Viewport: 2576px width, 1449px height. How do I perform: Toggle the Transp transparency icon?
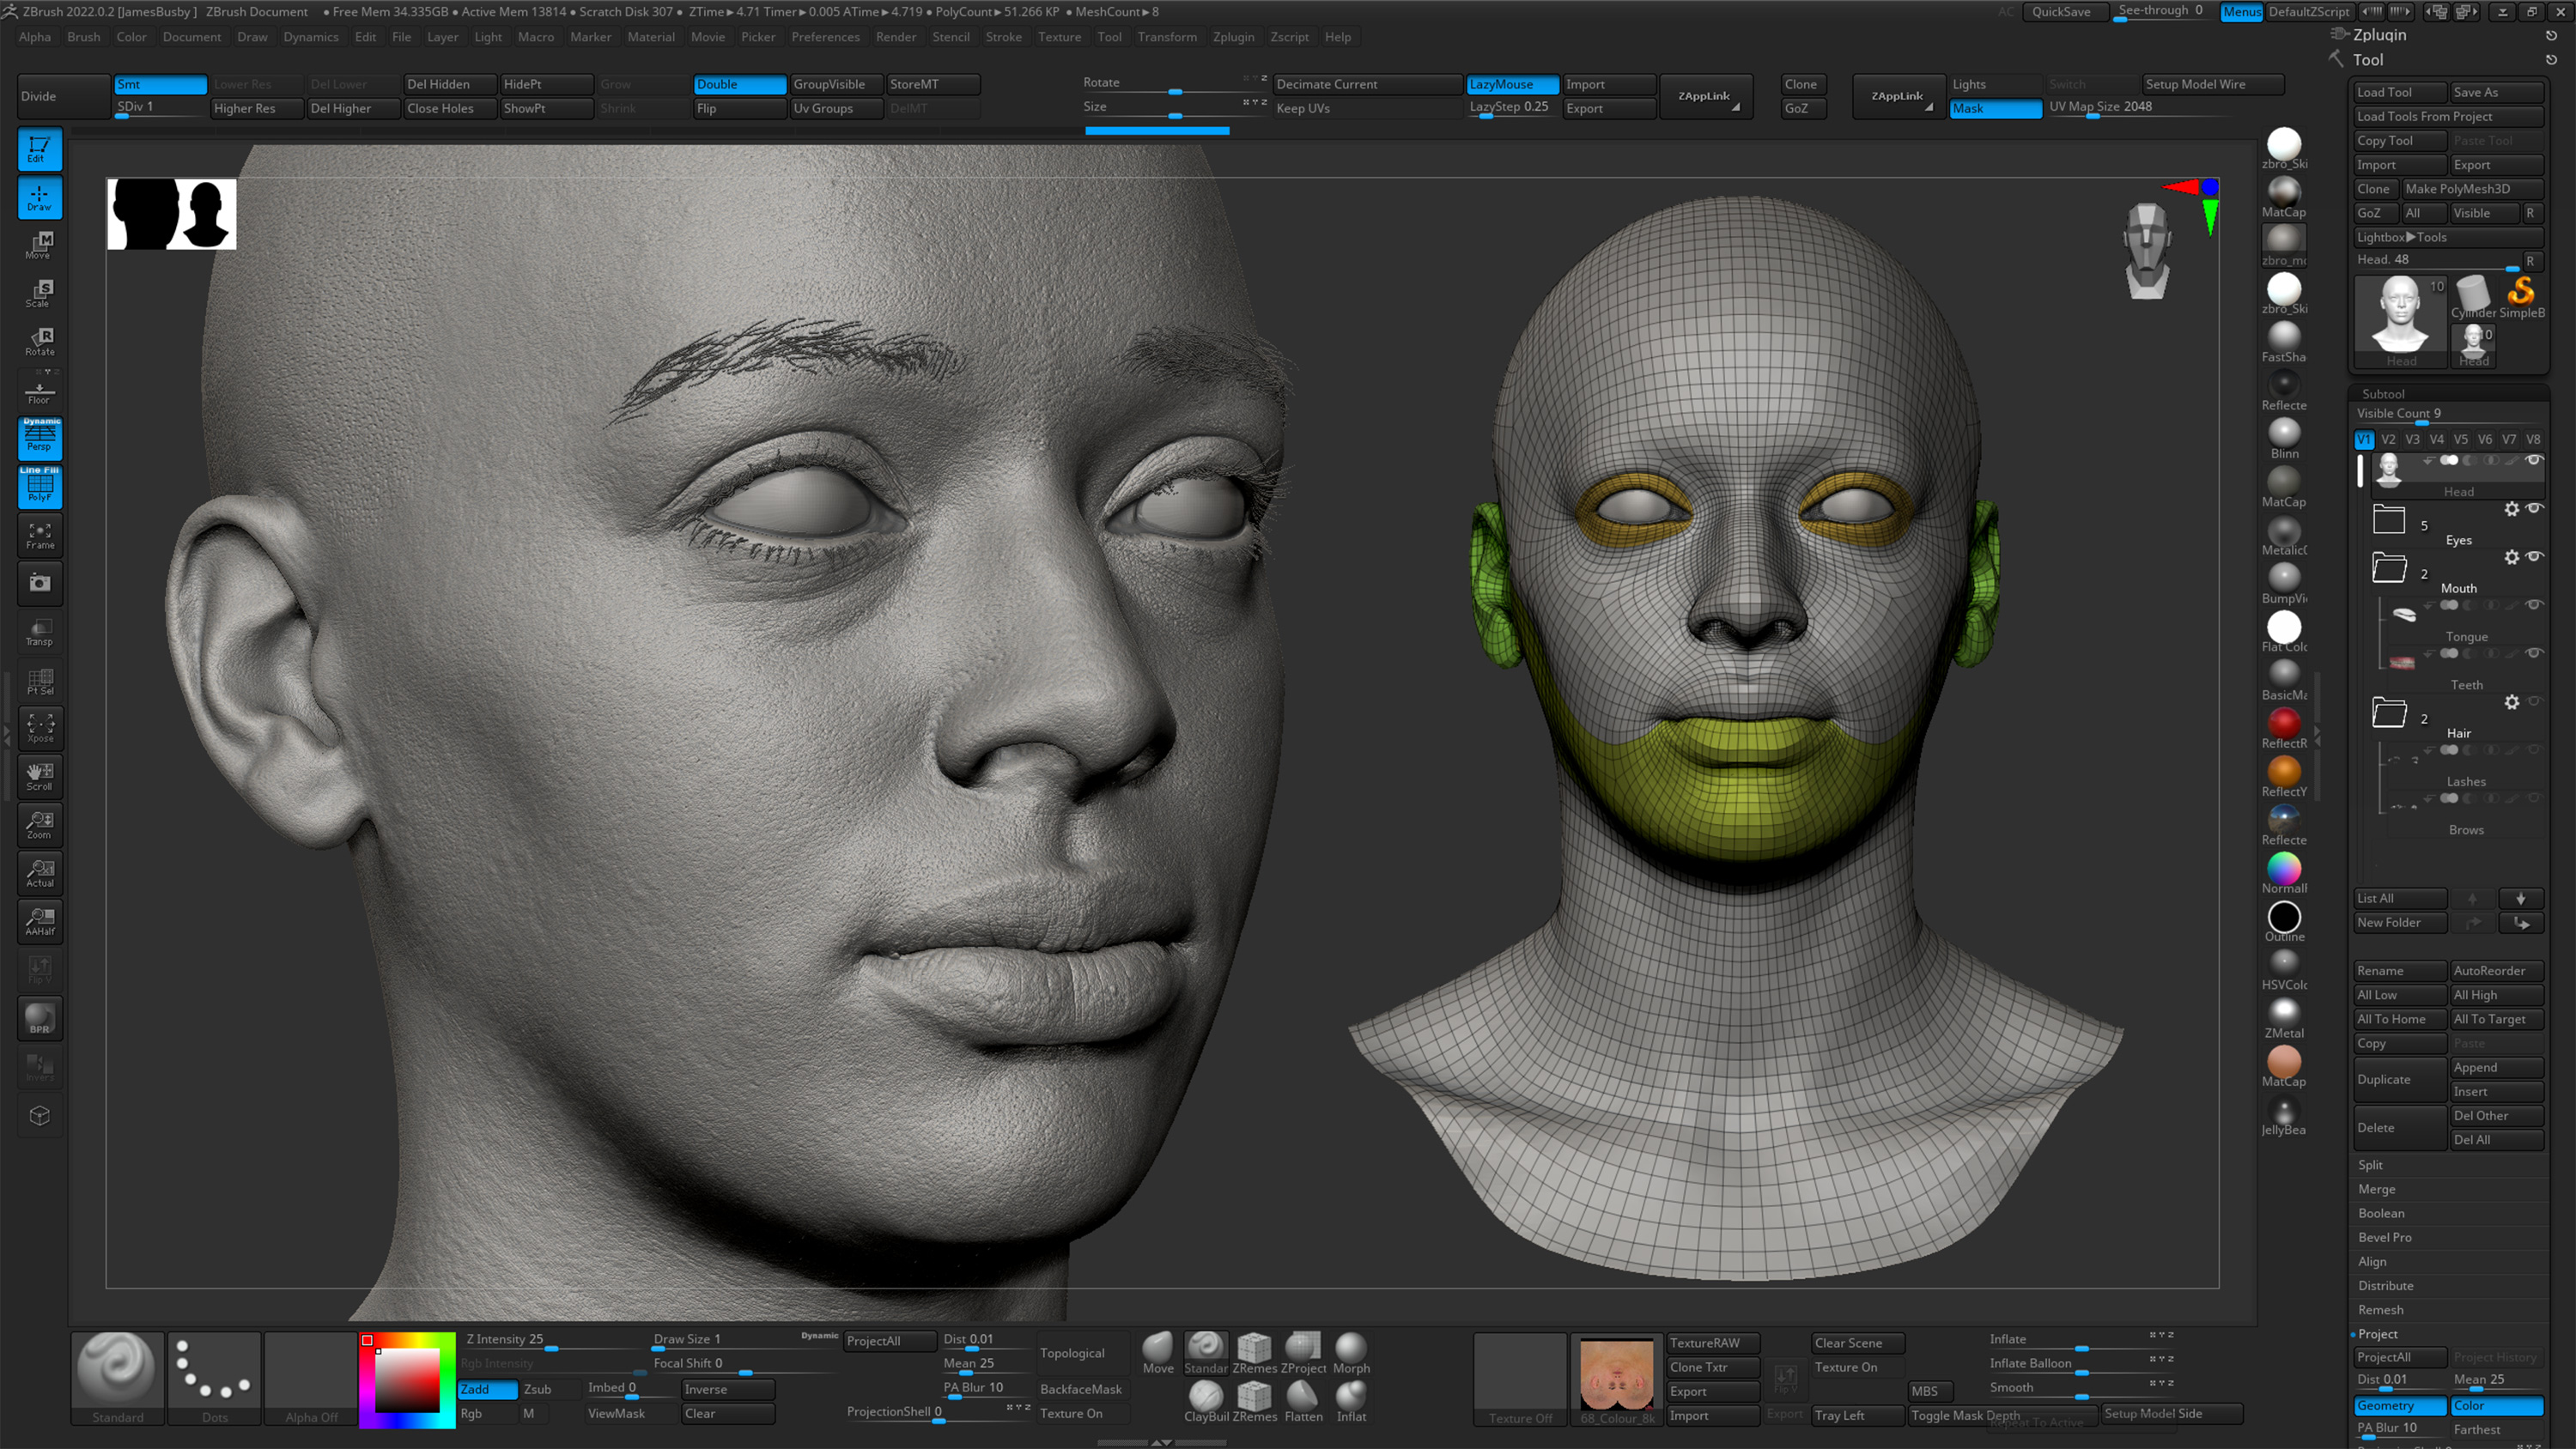coord(40,631)
